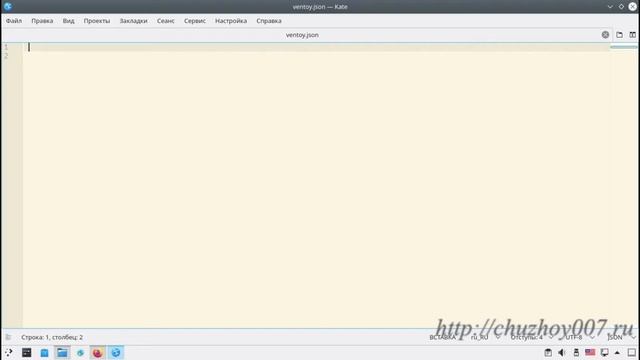Close the ventoy.json document tab
Screen dimensions: 640x360
point(605,35)
